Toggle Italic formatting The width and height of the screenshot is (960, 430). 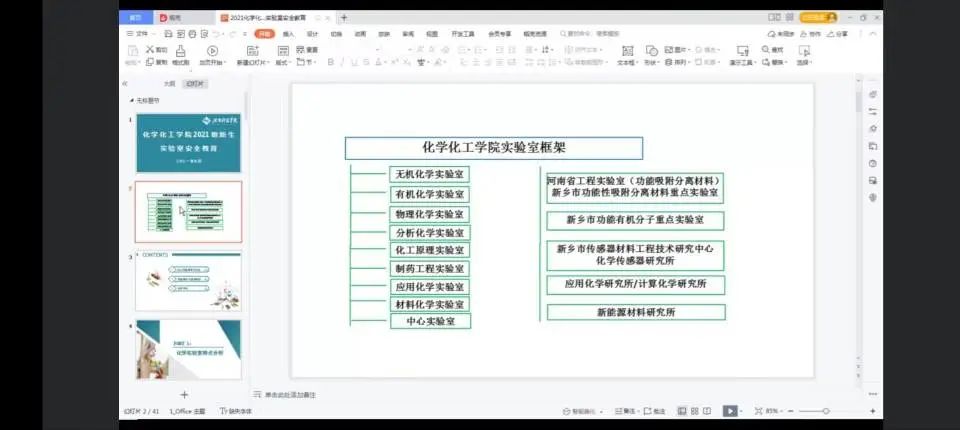coord(340,62)
